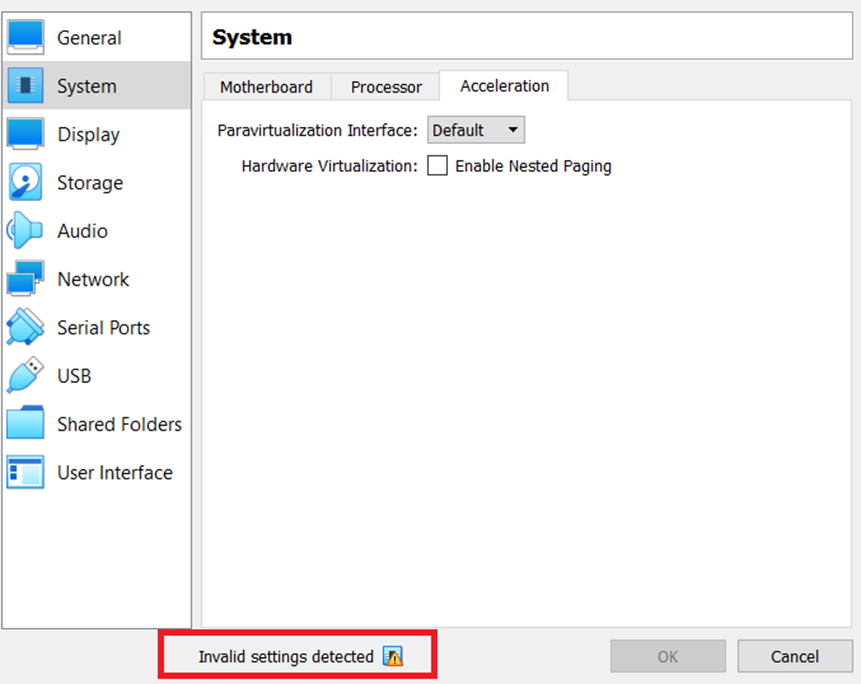Viewport: 861px width, 684px height.
Task: Switch to the Motherboard tab
Action: [x=266, y=87]
